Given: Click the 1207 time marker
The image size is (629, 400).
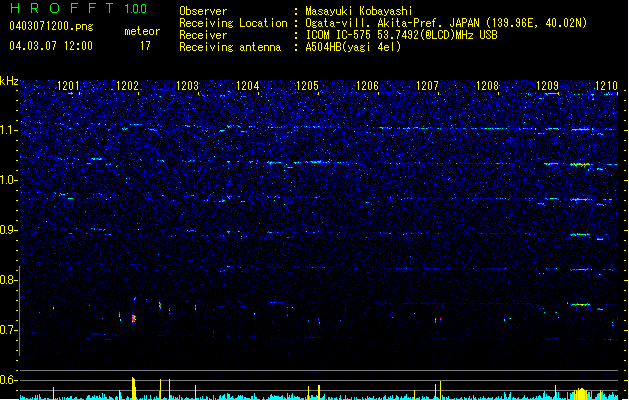Looking at the screenshot, I should coord(428,85).
